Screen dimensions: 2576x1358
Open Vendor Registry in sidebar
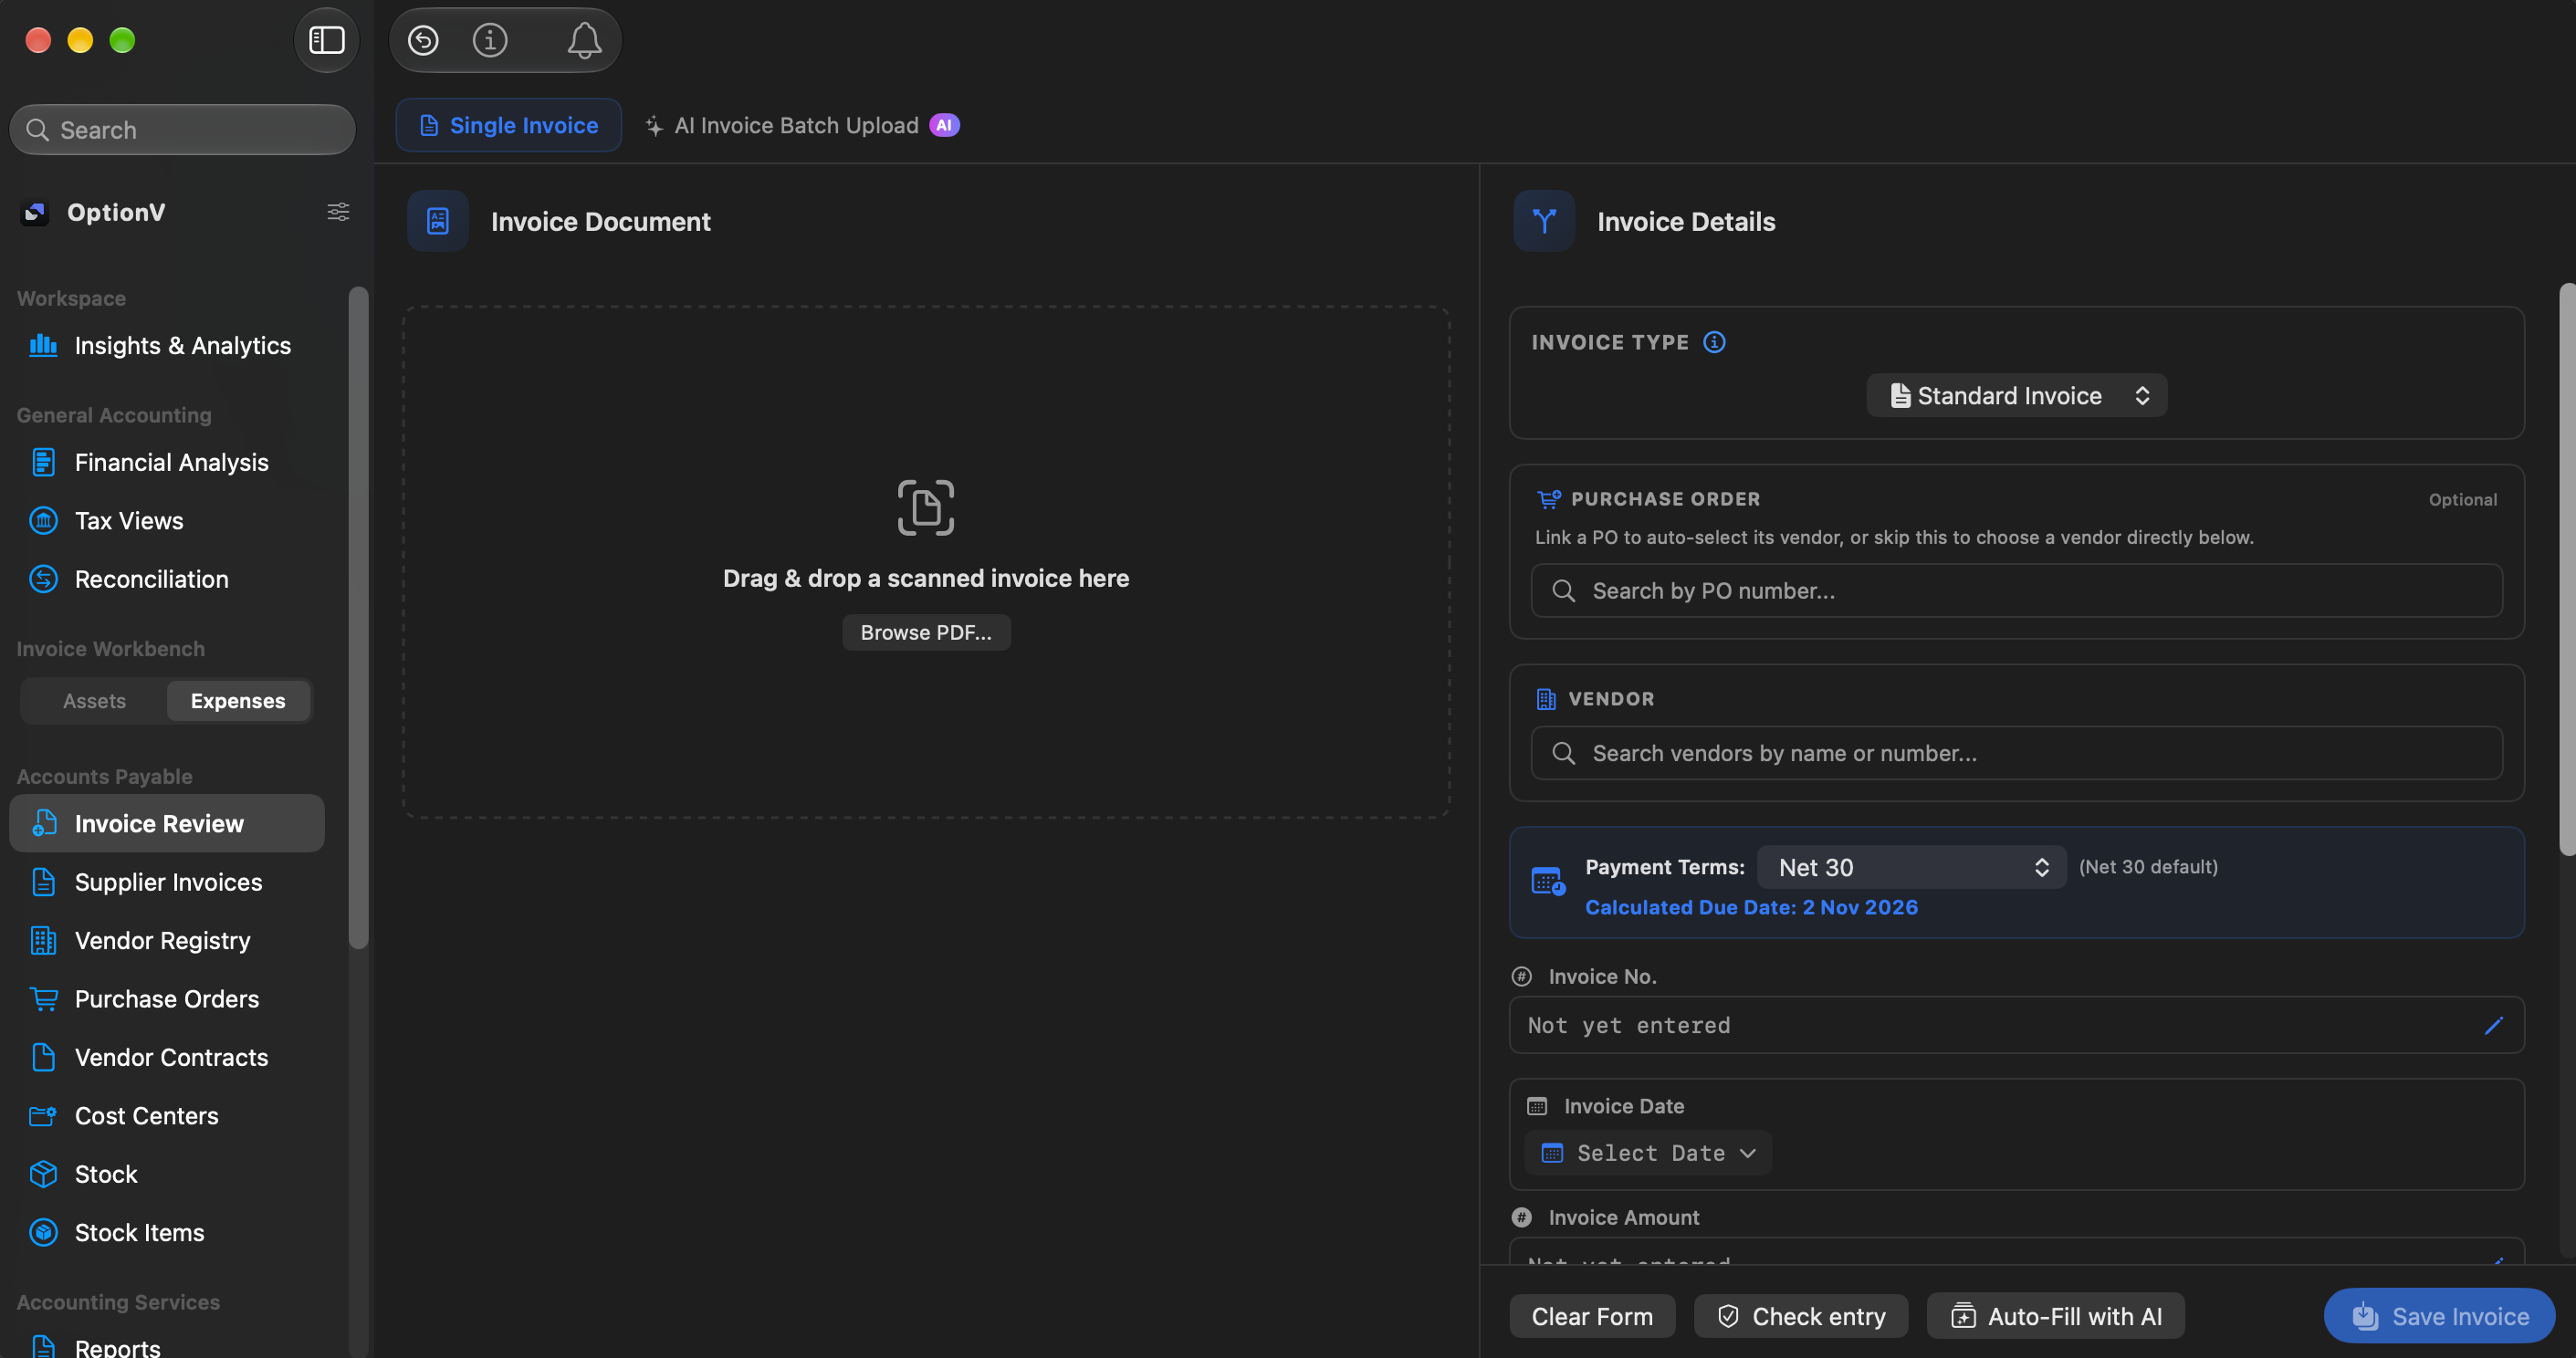tap(167, 941)
